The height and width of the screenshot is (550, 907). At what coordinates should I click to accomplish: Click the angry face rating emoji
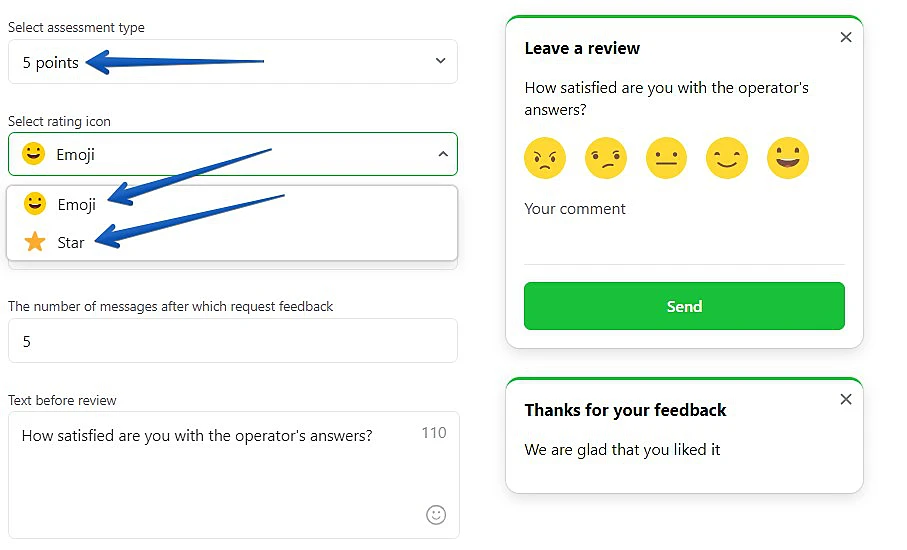click(545, 158)
